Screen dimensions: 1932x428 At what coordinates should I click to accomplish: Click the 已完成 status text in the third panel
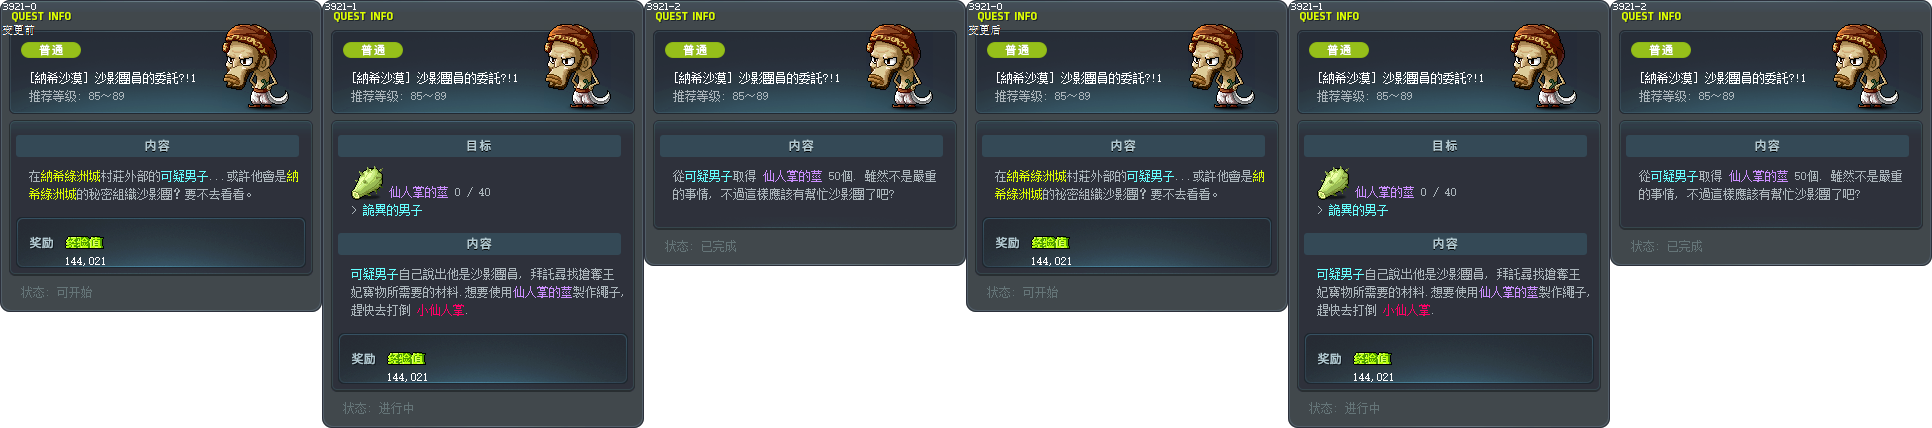[718, 246]
